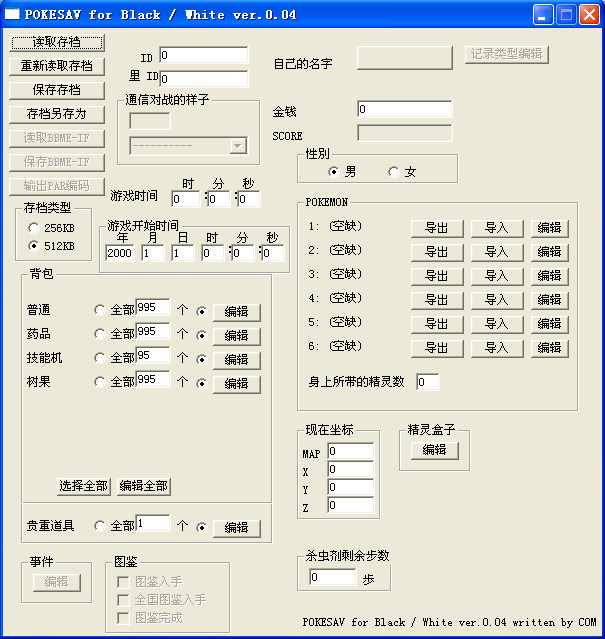Click 编辑 in the 精灵盒子 group
The image size is (605, 639).
435,451
